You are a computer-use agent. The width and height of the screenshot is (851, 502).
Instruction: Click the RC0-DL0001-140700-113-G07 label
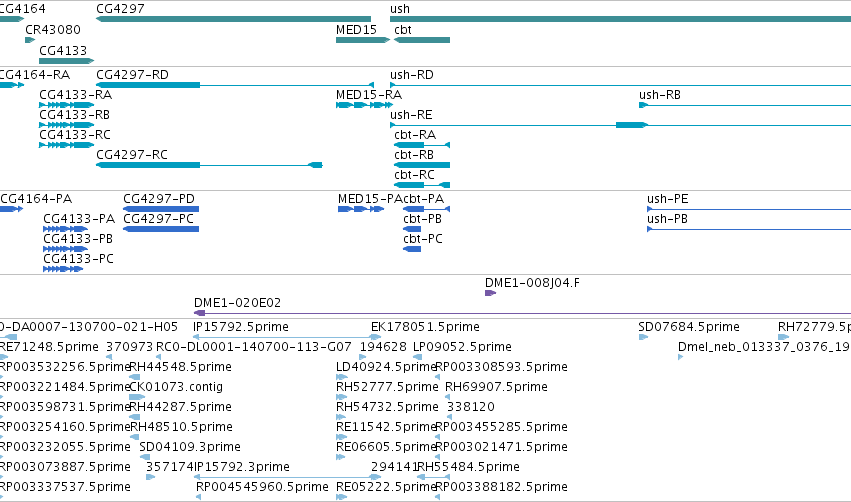[x=253, y=347]
